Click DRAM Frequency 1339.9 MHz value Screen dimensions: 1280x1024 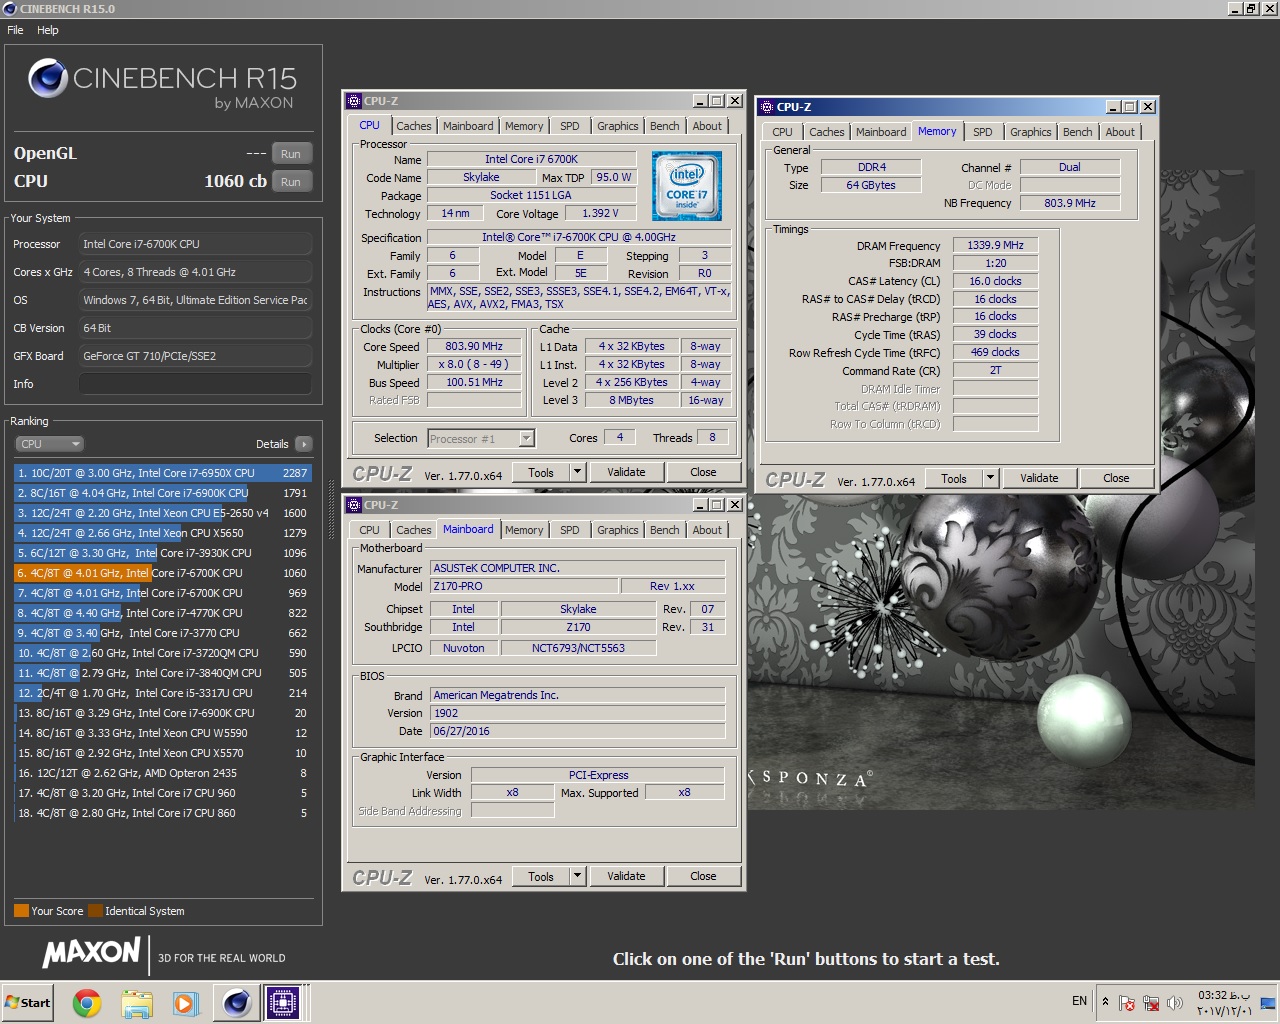click(x=996, y=245)
